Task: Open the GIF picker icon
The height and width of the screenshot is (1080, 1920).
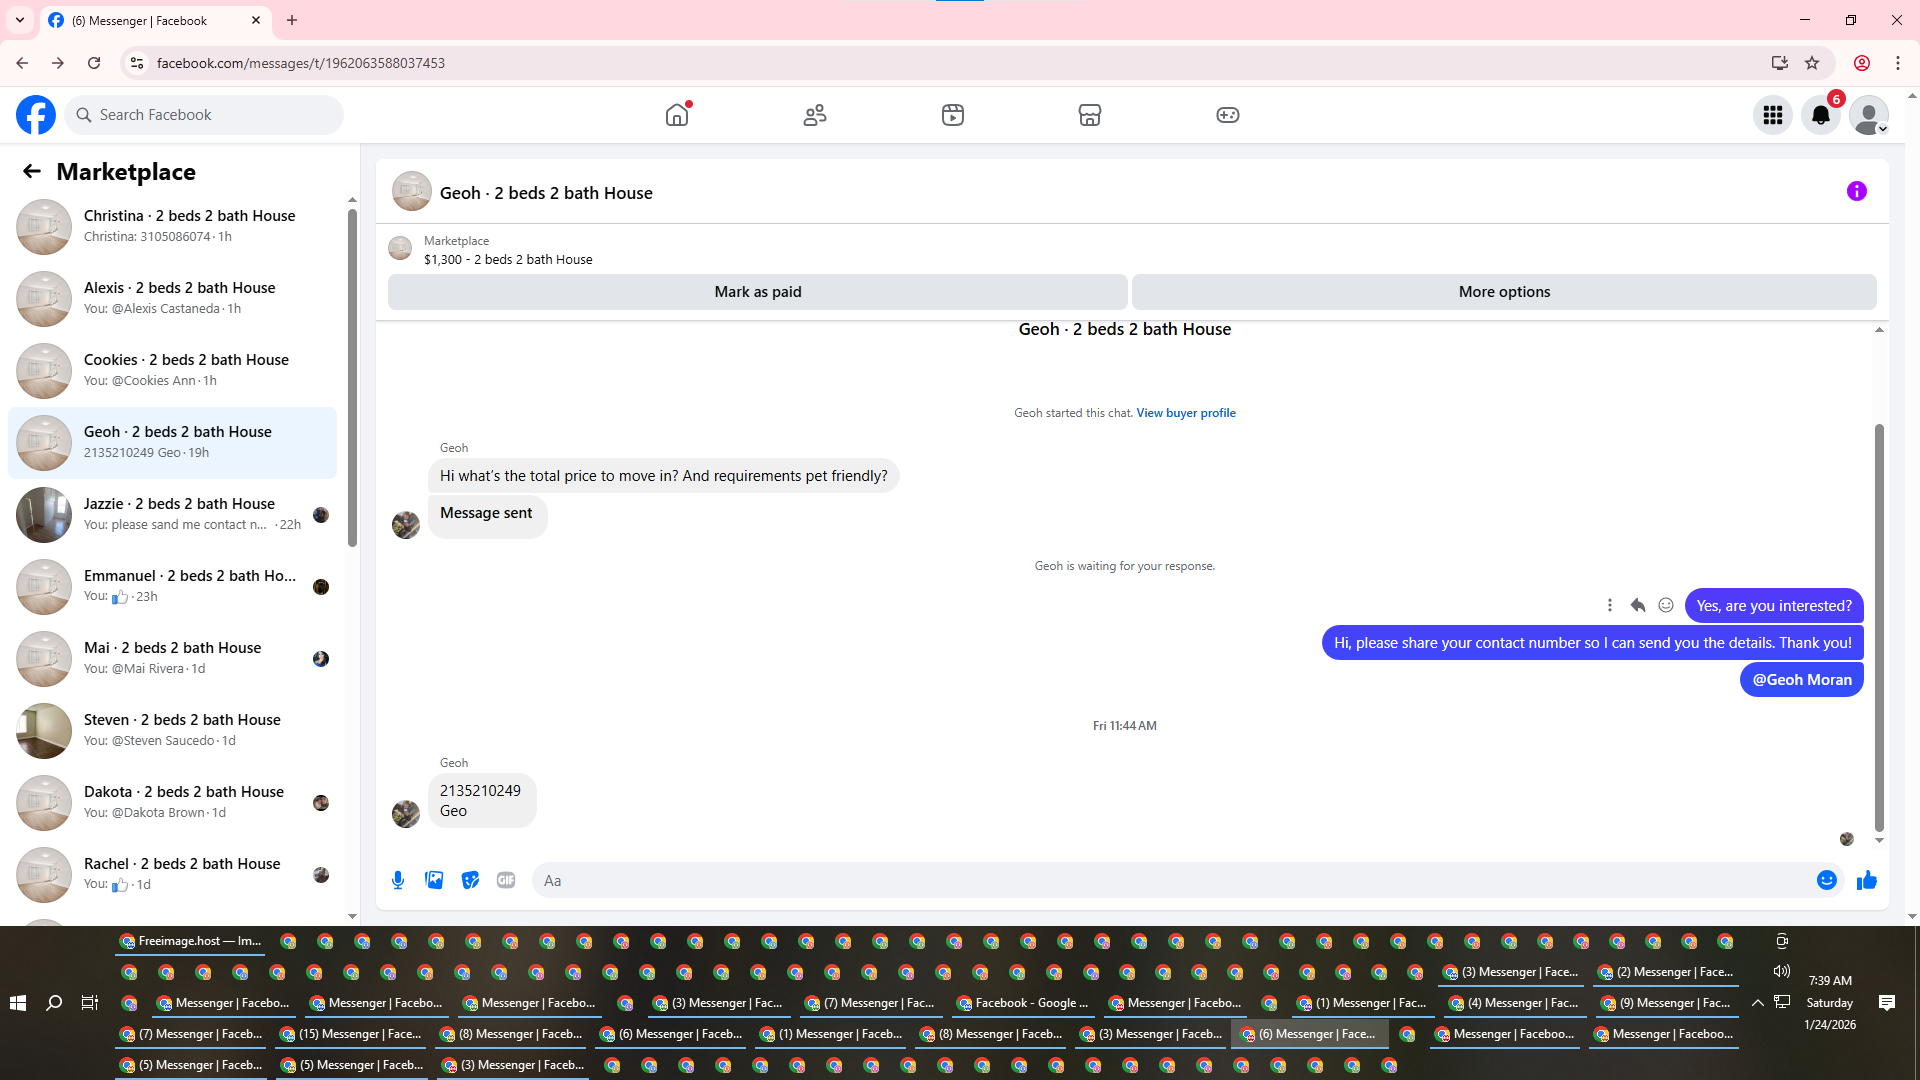Action: [506, 880]
